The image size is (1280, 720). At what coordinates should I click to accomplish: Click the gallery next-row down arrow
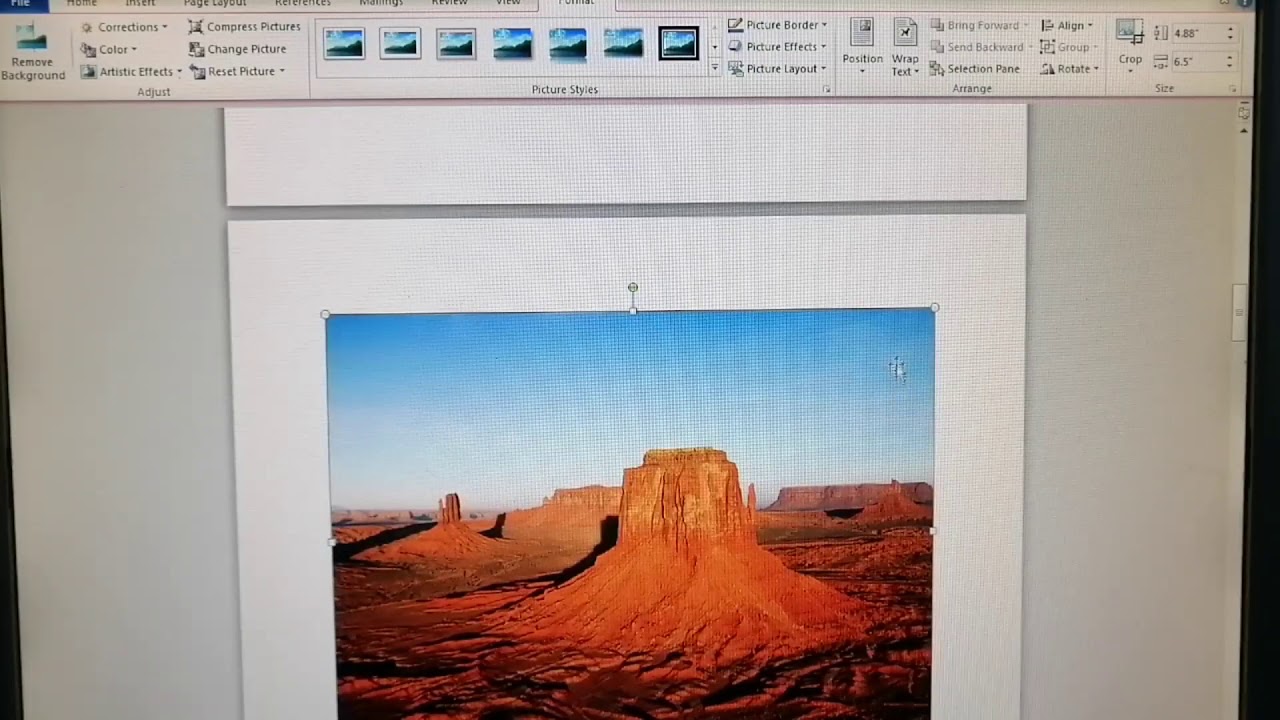(x=714, y=47)
